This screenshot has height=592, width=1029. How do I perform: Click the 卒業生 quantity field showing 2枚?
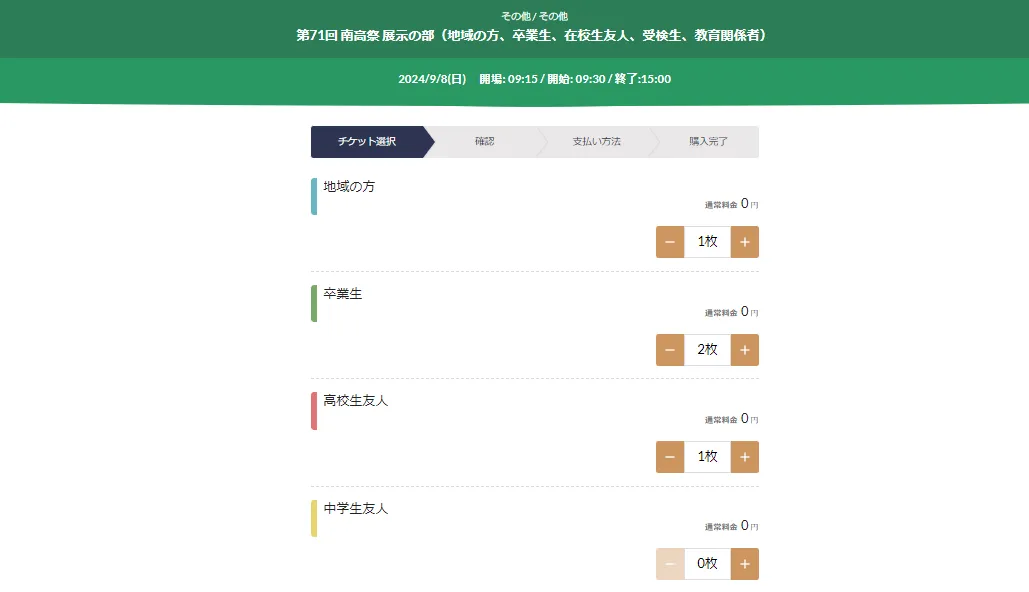click(x=707, y=350)
